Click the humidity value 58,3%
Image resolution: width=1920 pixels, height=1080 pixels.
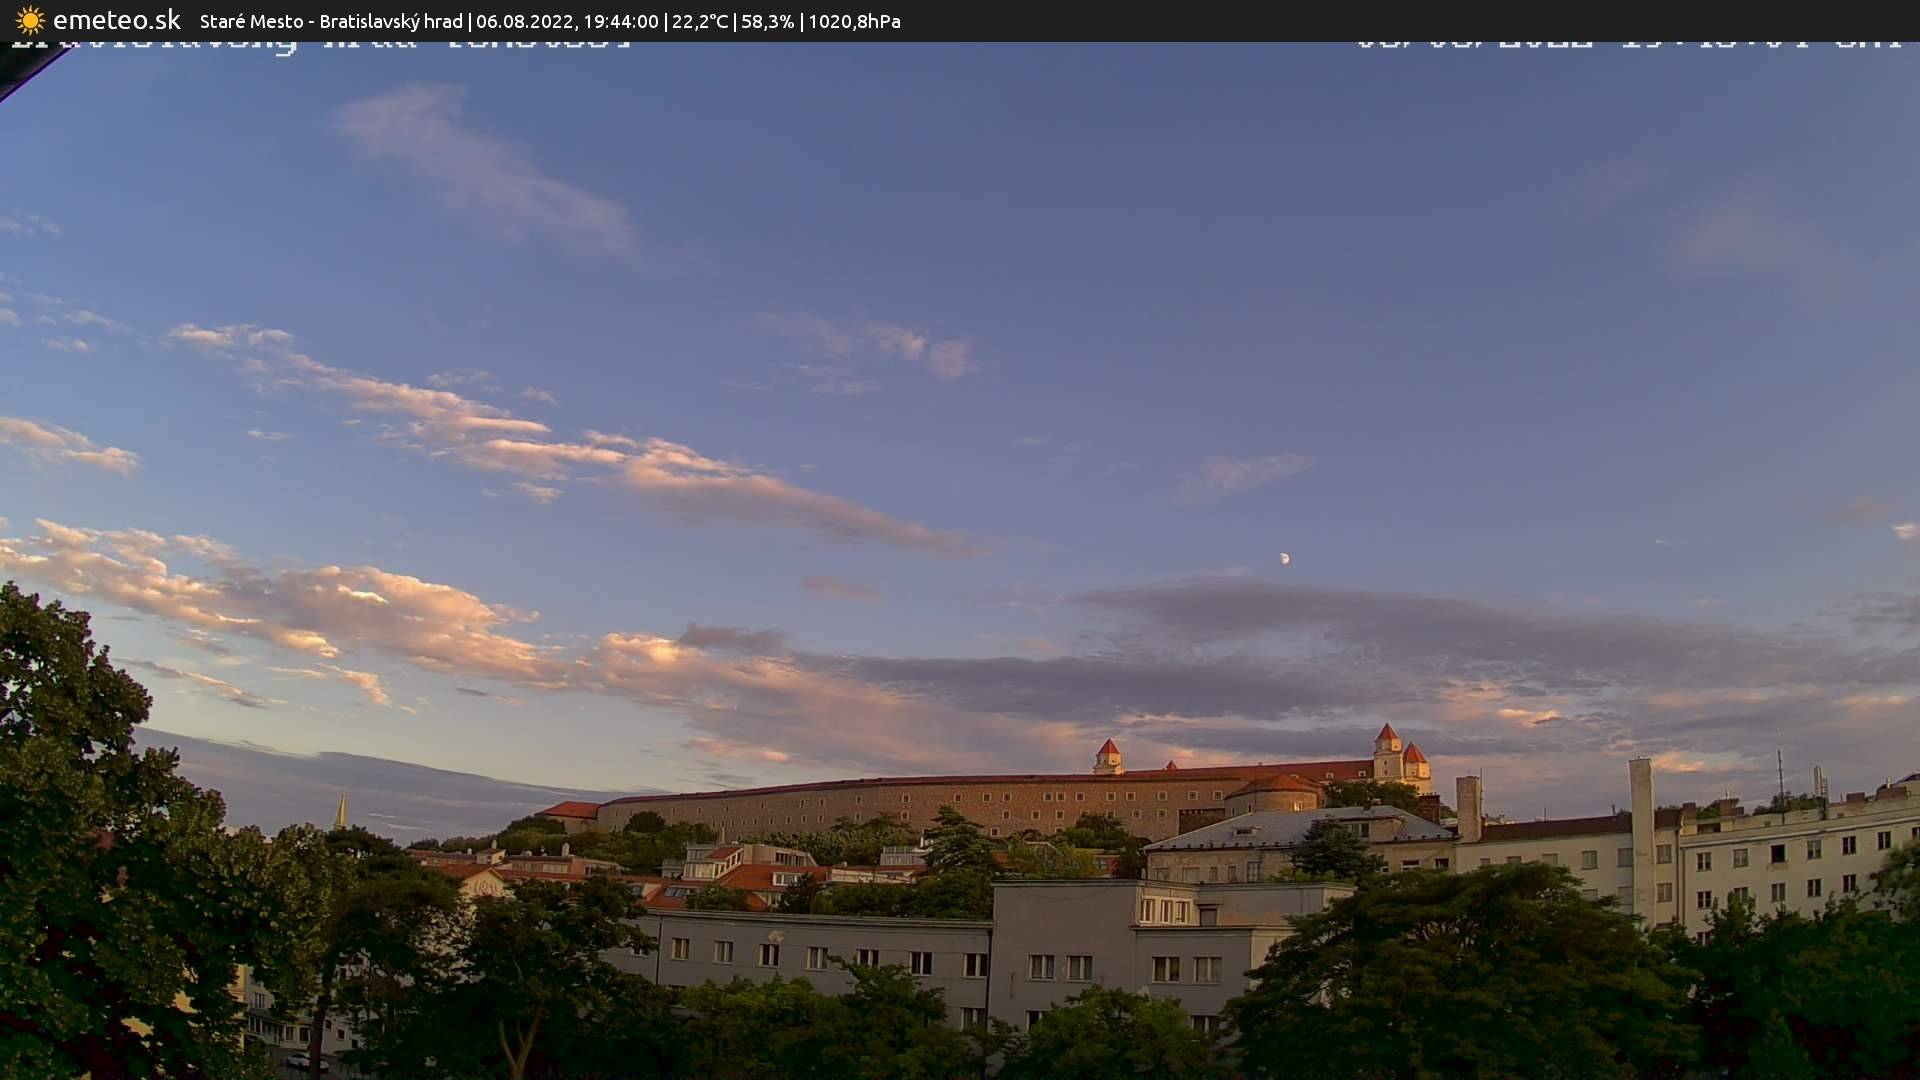(x=767, y=21)
